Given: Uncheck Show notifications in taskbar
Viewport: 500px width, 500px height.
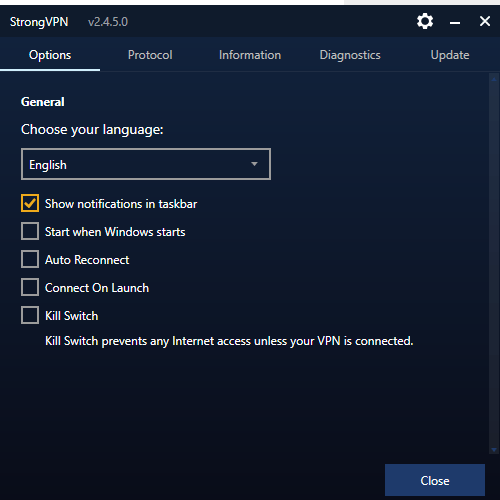Looking at the screenshot, I should pyautogui.click(x=30, y=203).
